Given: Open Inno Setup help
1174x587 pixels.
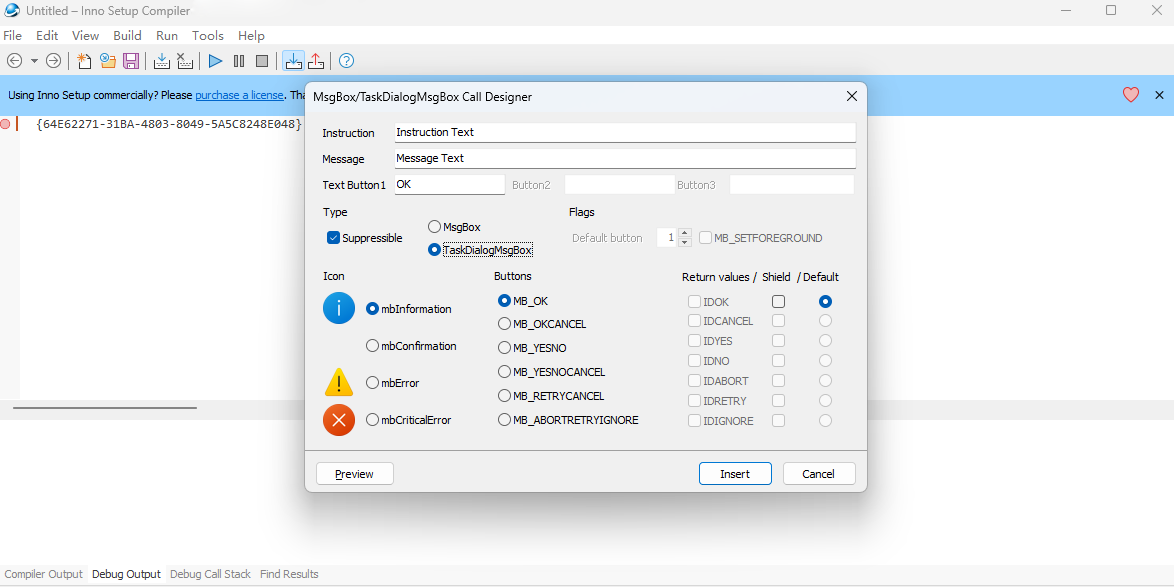Looking at the screenshot, I should click(x=346, y=61).
